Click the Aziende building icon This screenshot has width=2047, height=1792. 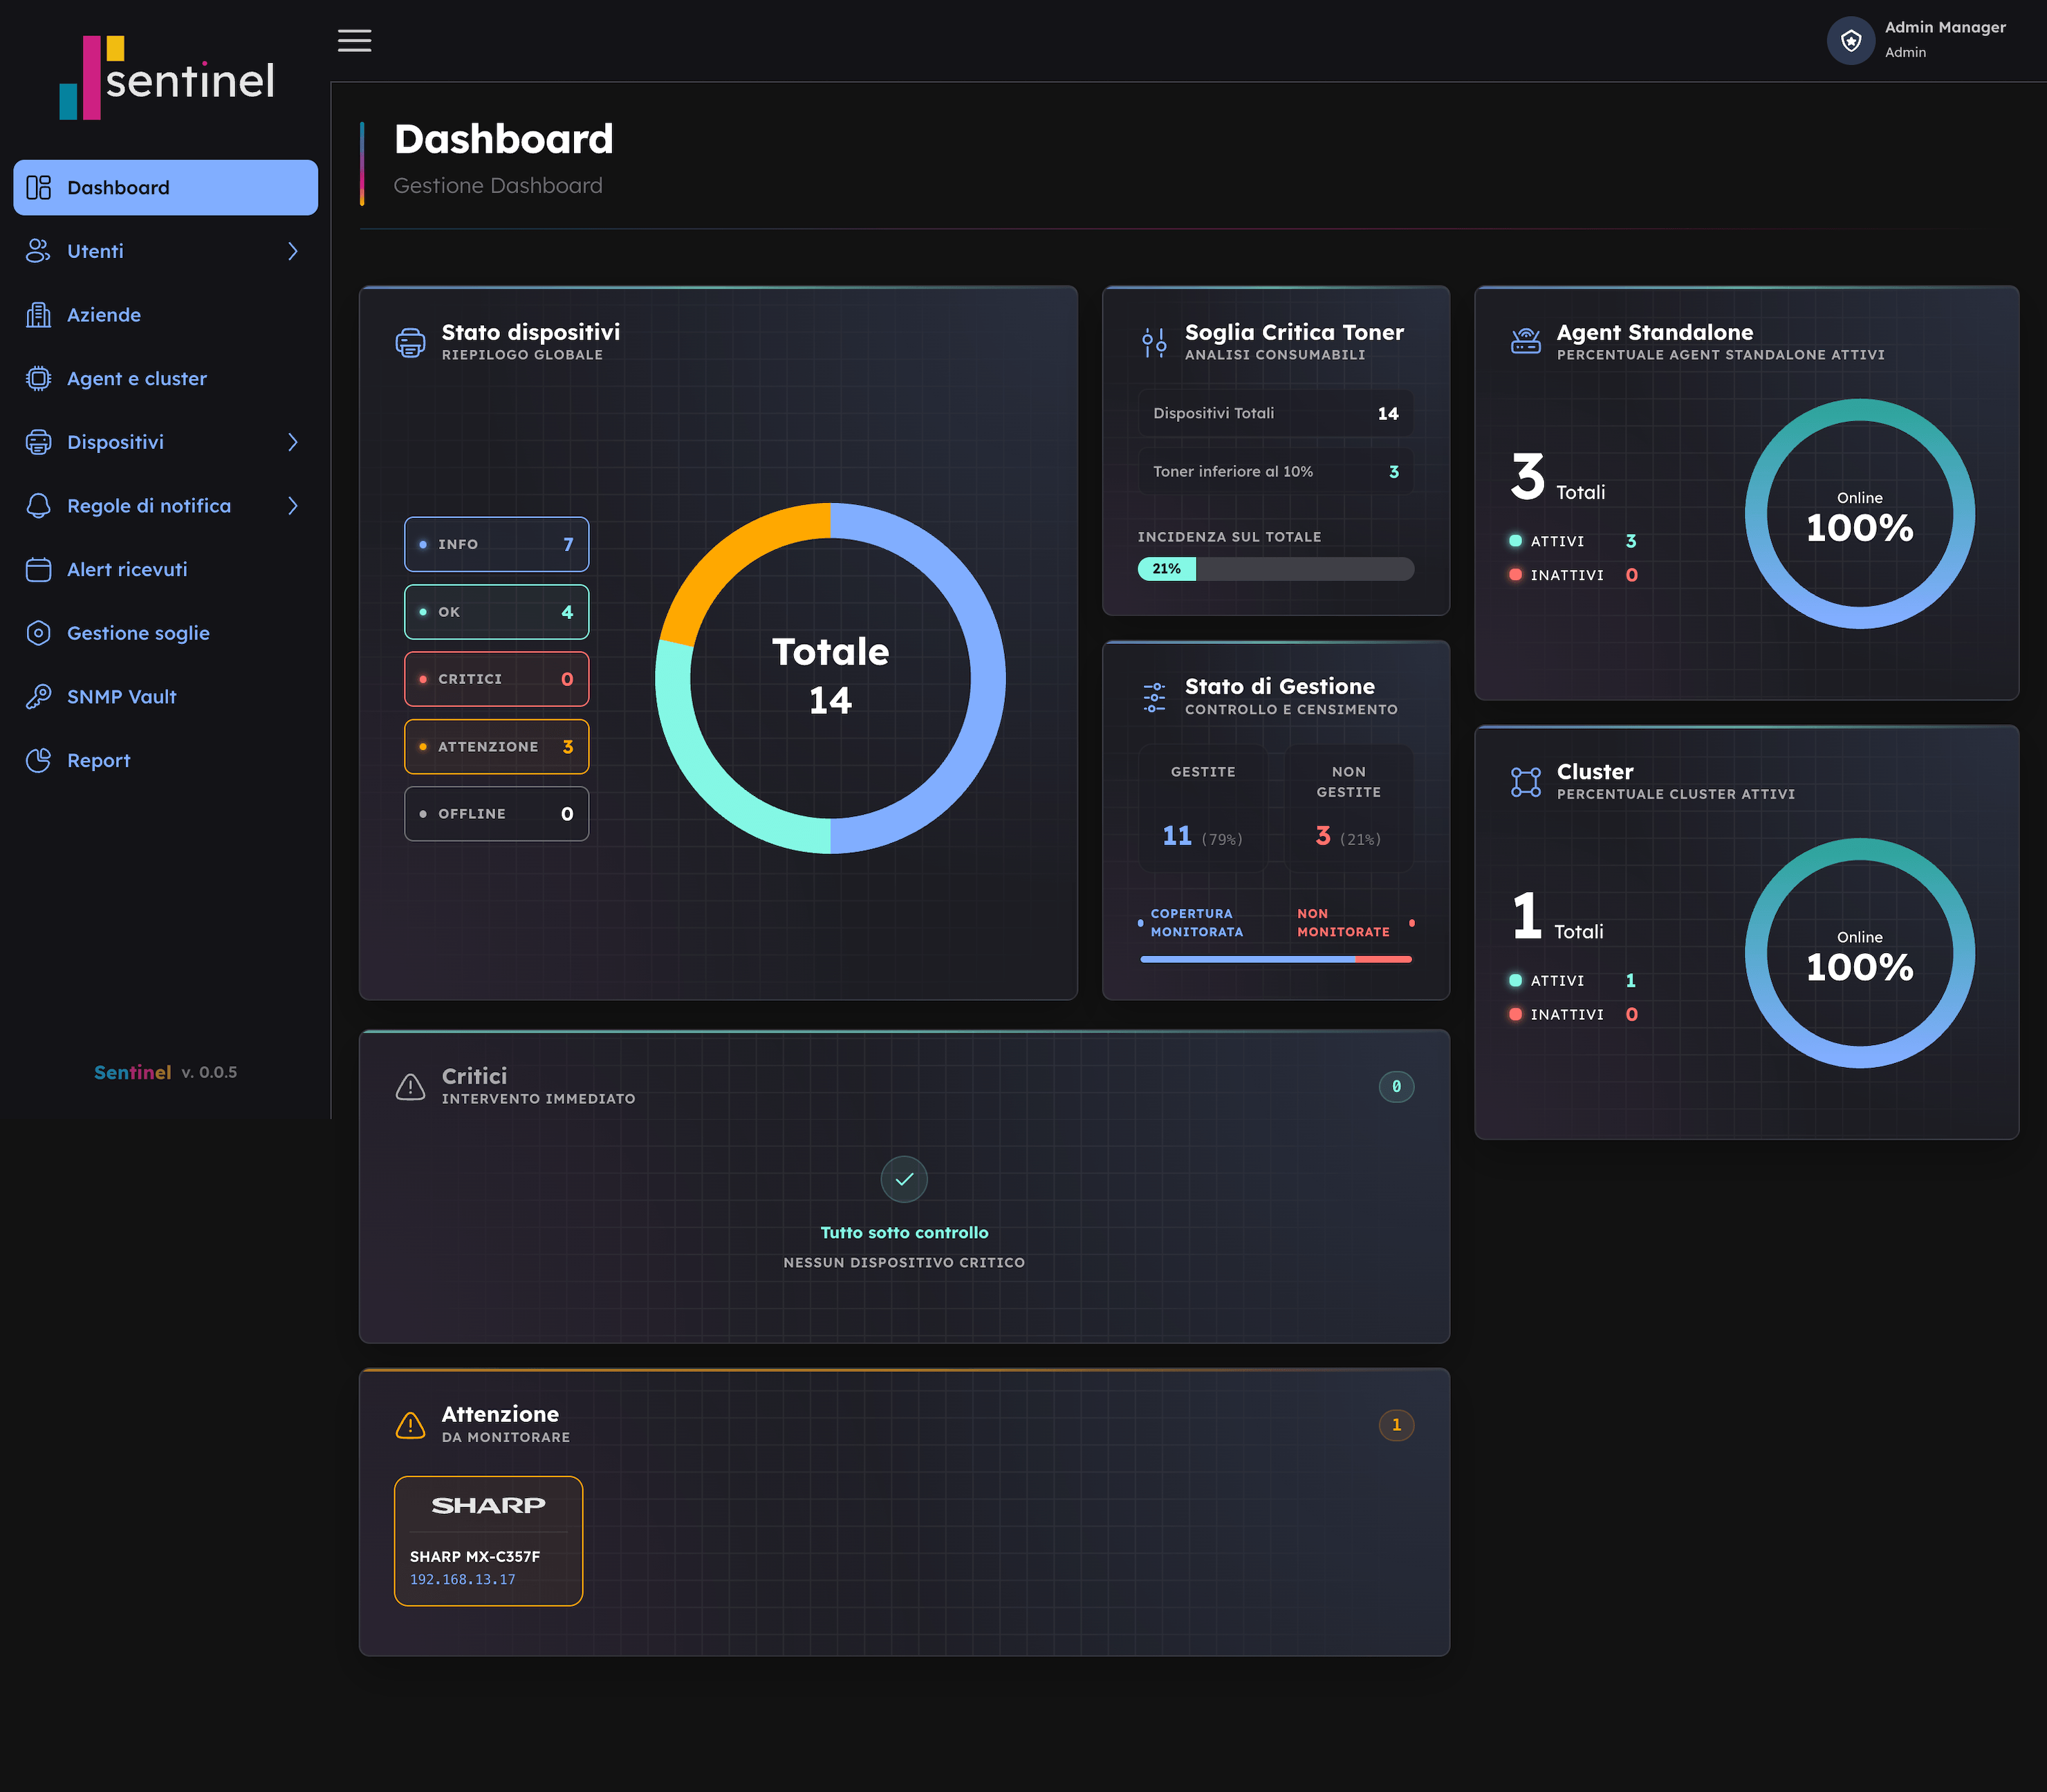click(x=38, y=315)
